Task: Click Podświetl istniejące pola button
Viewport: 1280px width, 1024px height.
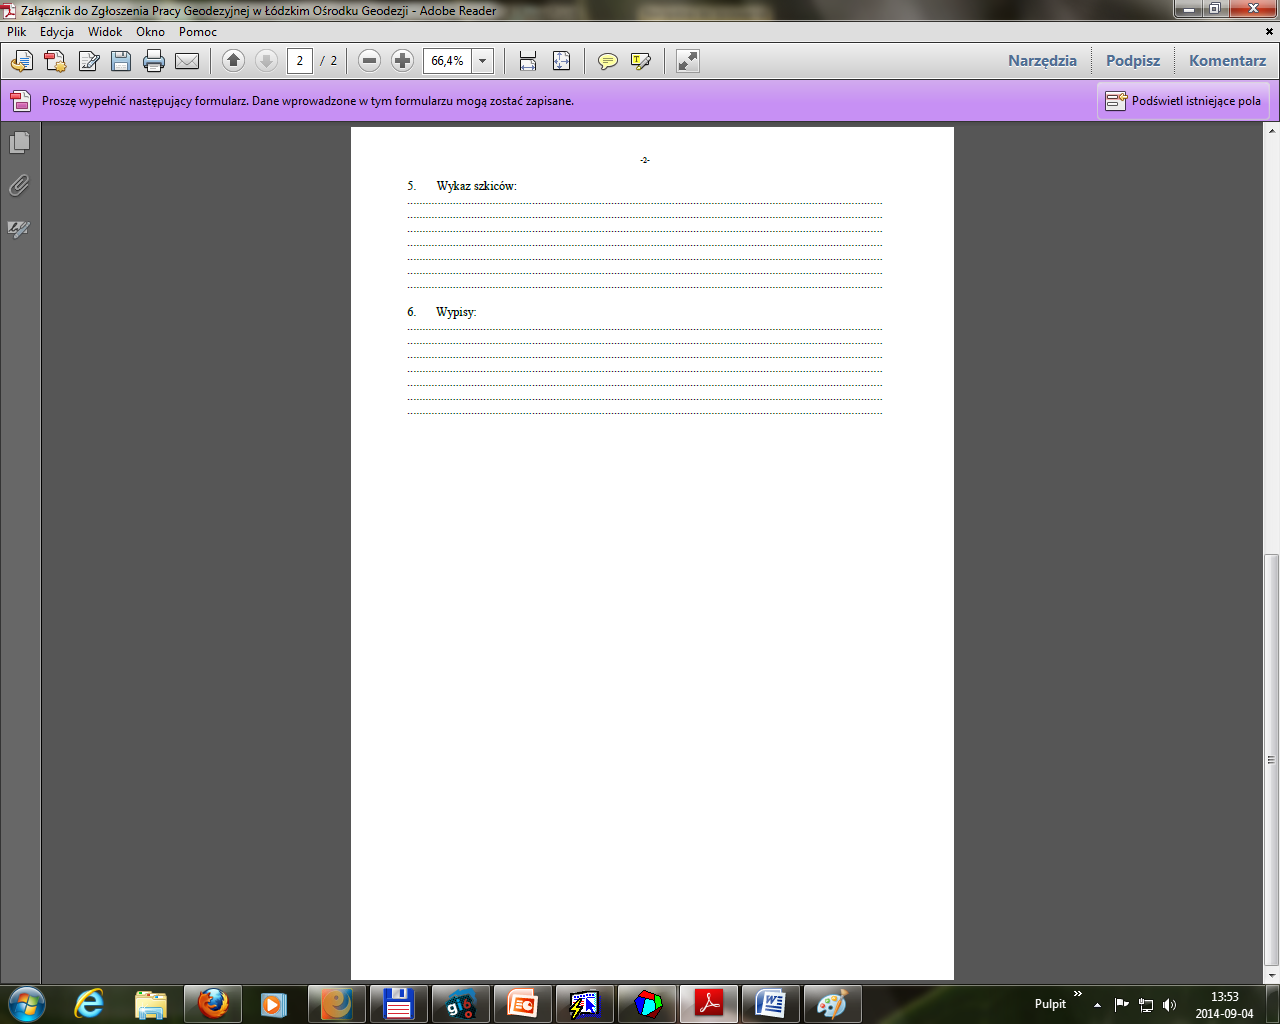Action: pyautogui.click(x=1183, y=101)
